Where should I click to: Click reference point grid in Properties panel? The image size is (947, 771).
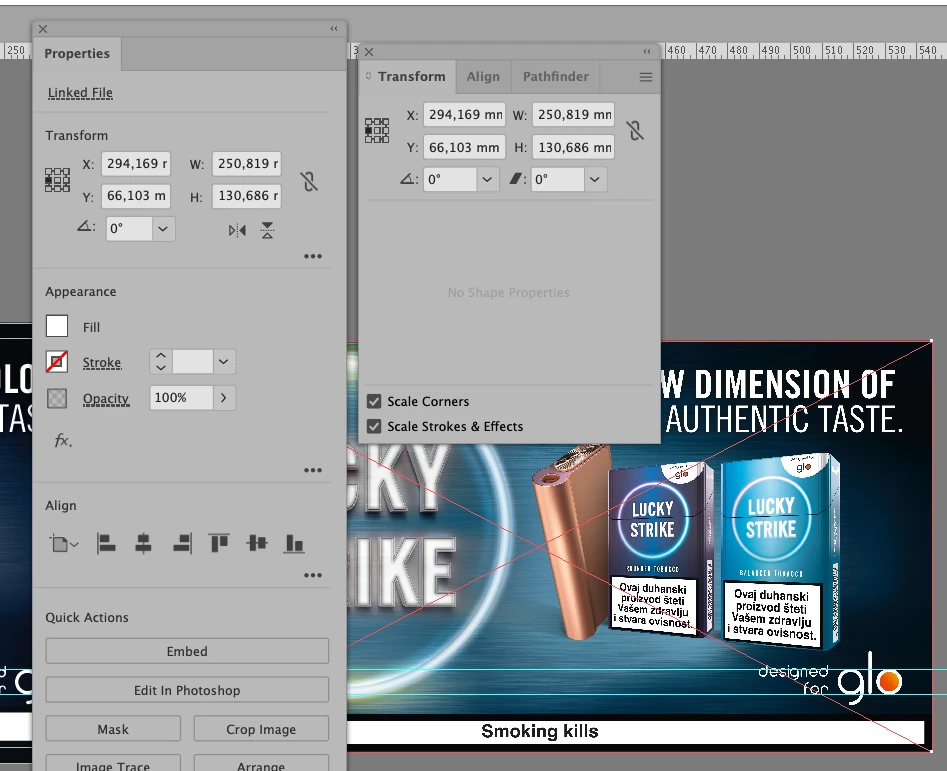pyautogui.click(x=57, y=180)
